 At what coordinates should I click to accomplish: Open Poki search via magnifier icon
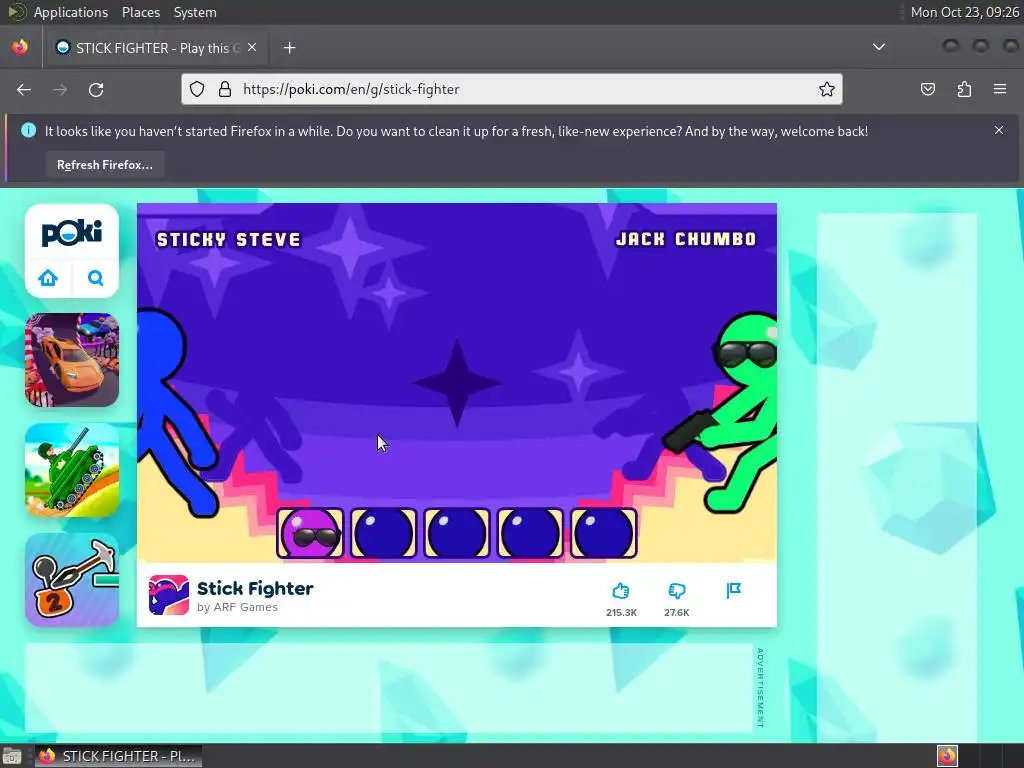tap(95, 278)
